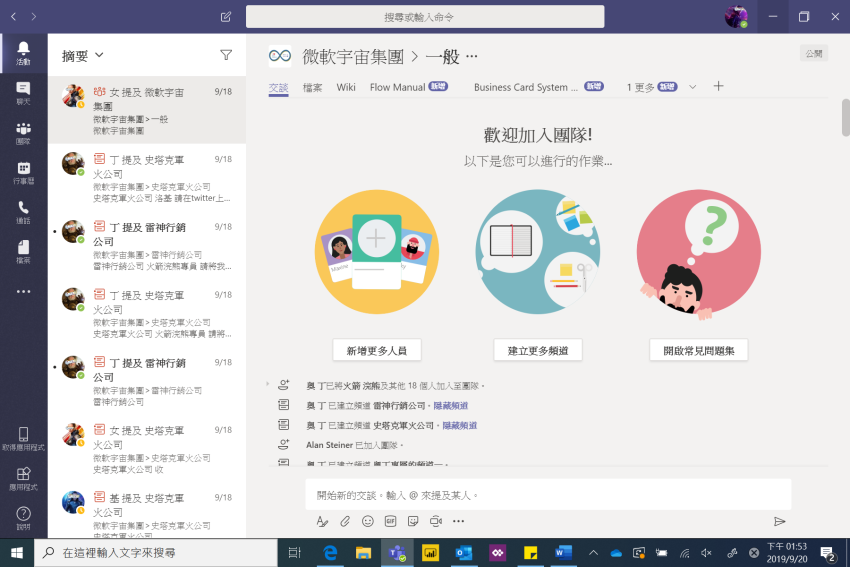
Task: Open the GIF picker
Action: pos(390,521)
